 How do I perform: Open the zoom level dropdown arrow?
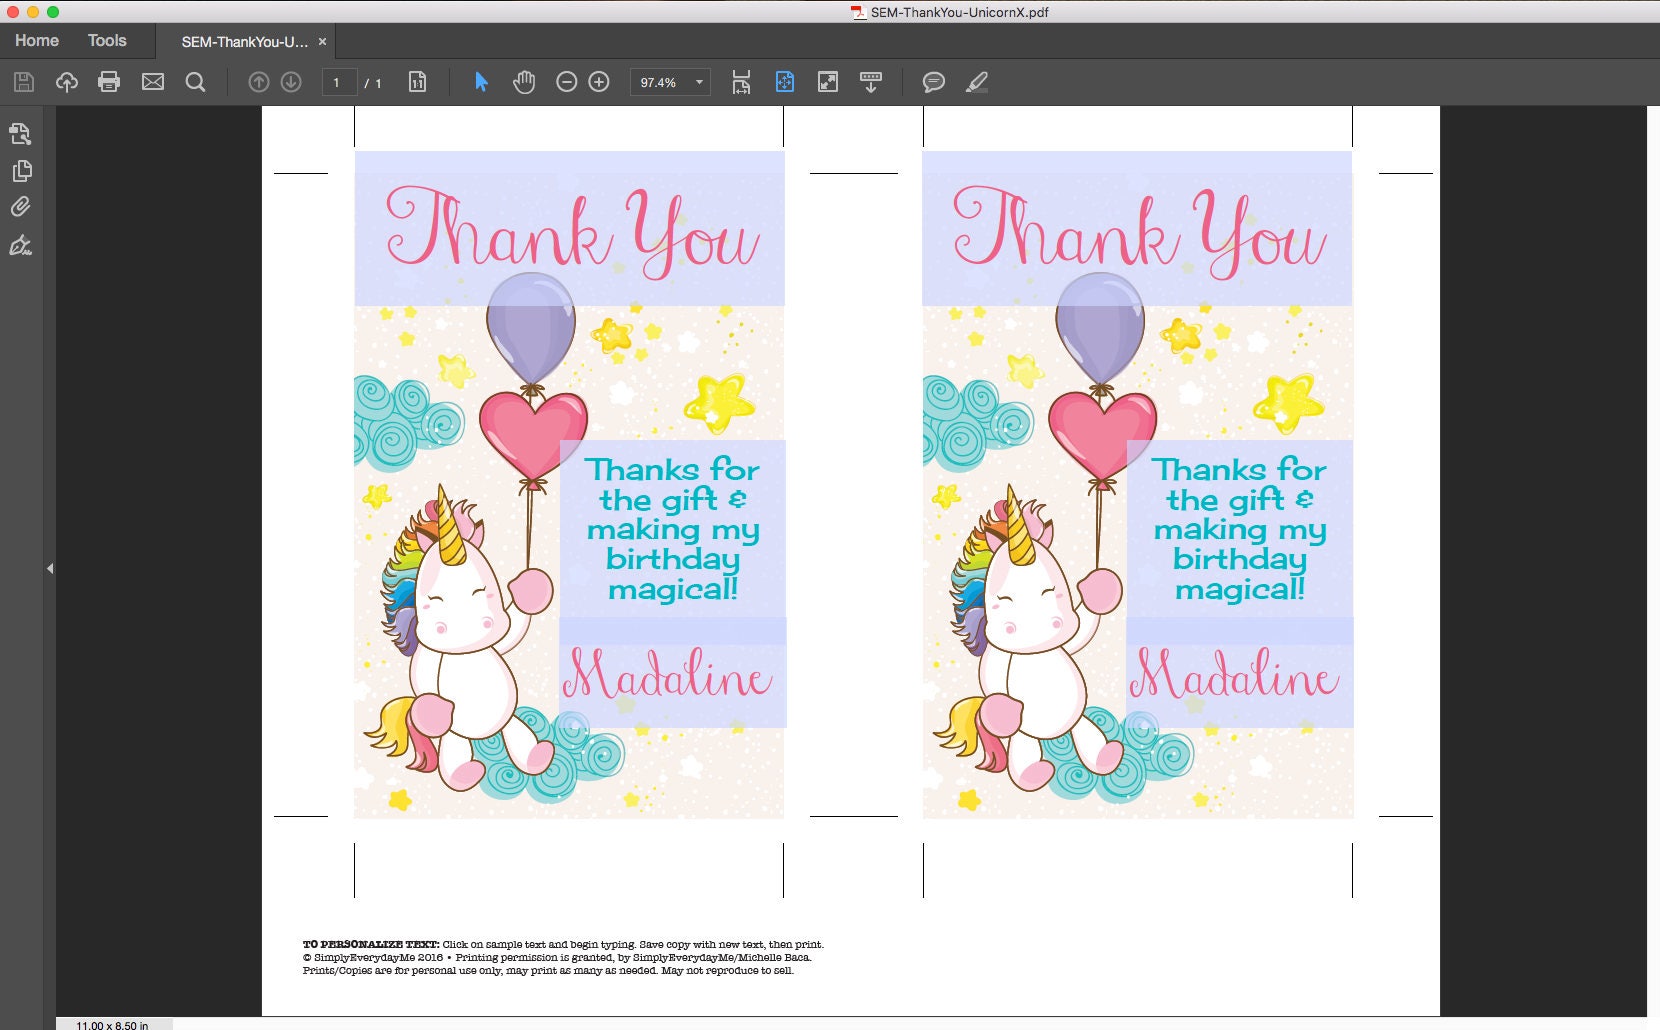point(699,82)
